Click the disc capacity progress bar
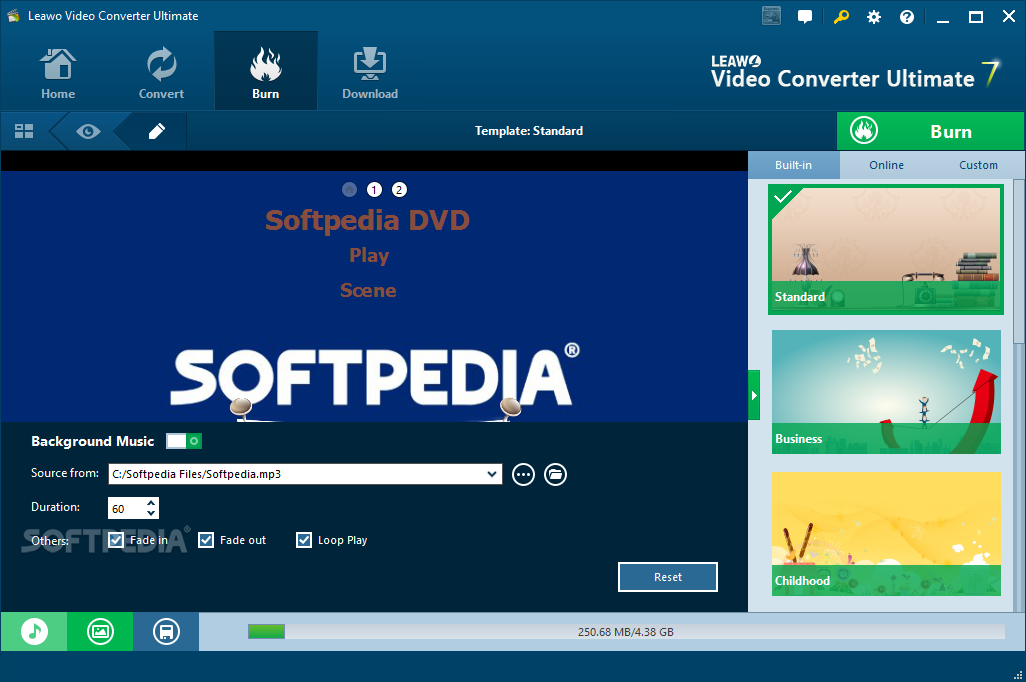The width and height of the screenshot is (1026, 682). pyautogui.click(x=626, y=632)
